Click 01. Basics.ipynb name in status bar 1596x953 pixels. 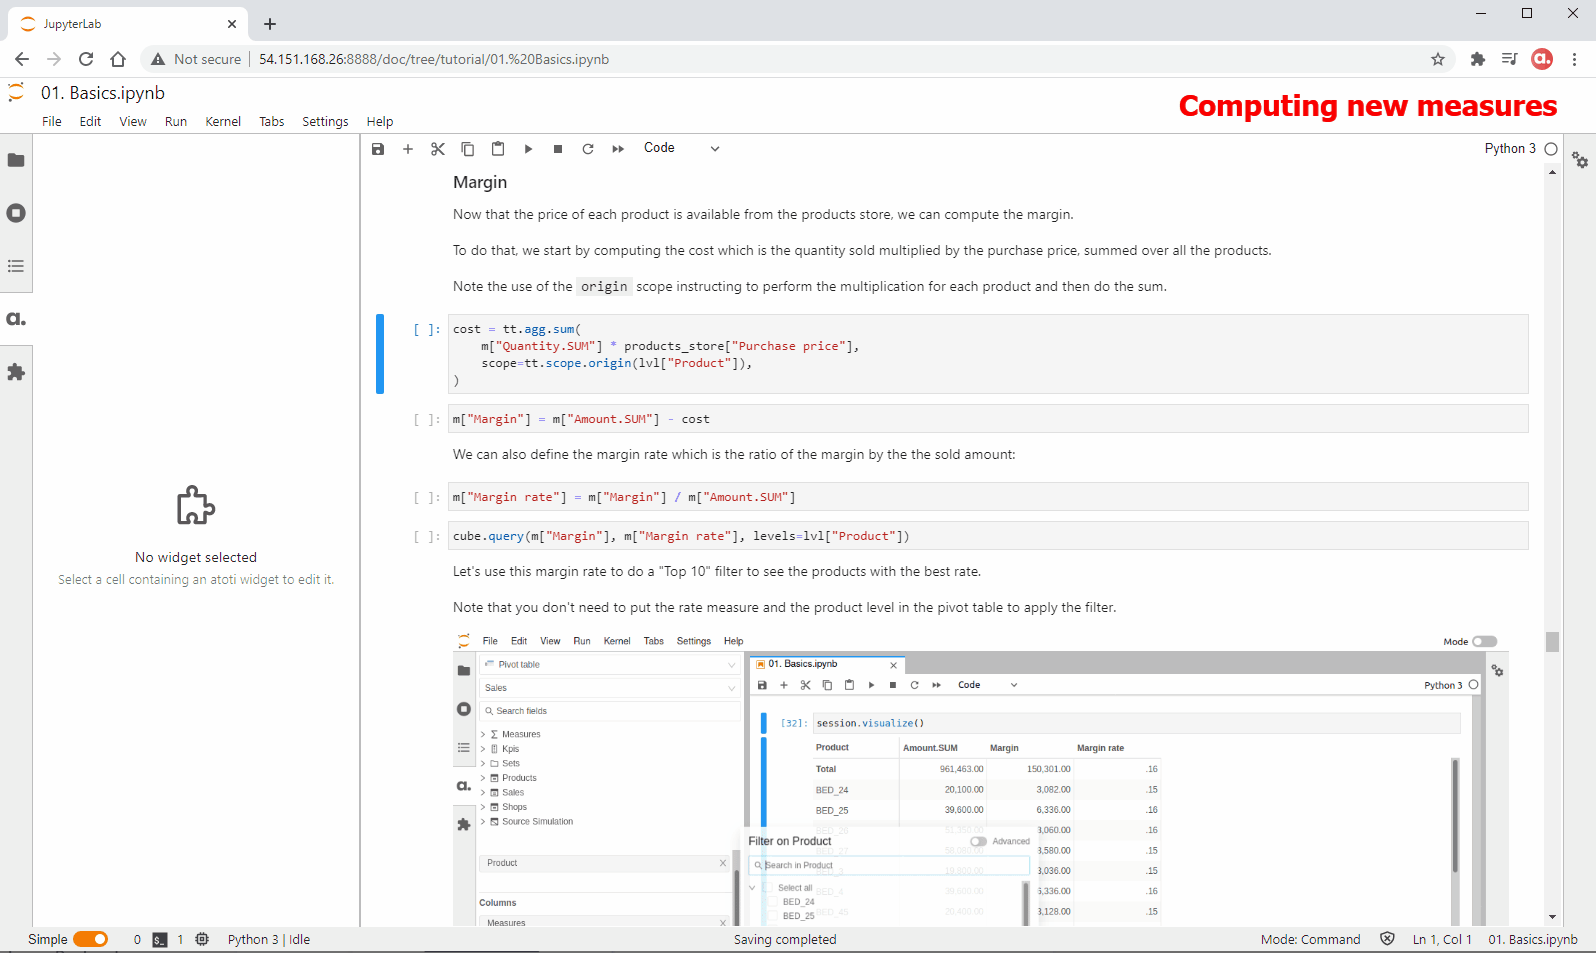coord(1533,939)
